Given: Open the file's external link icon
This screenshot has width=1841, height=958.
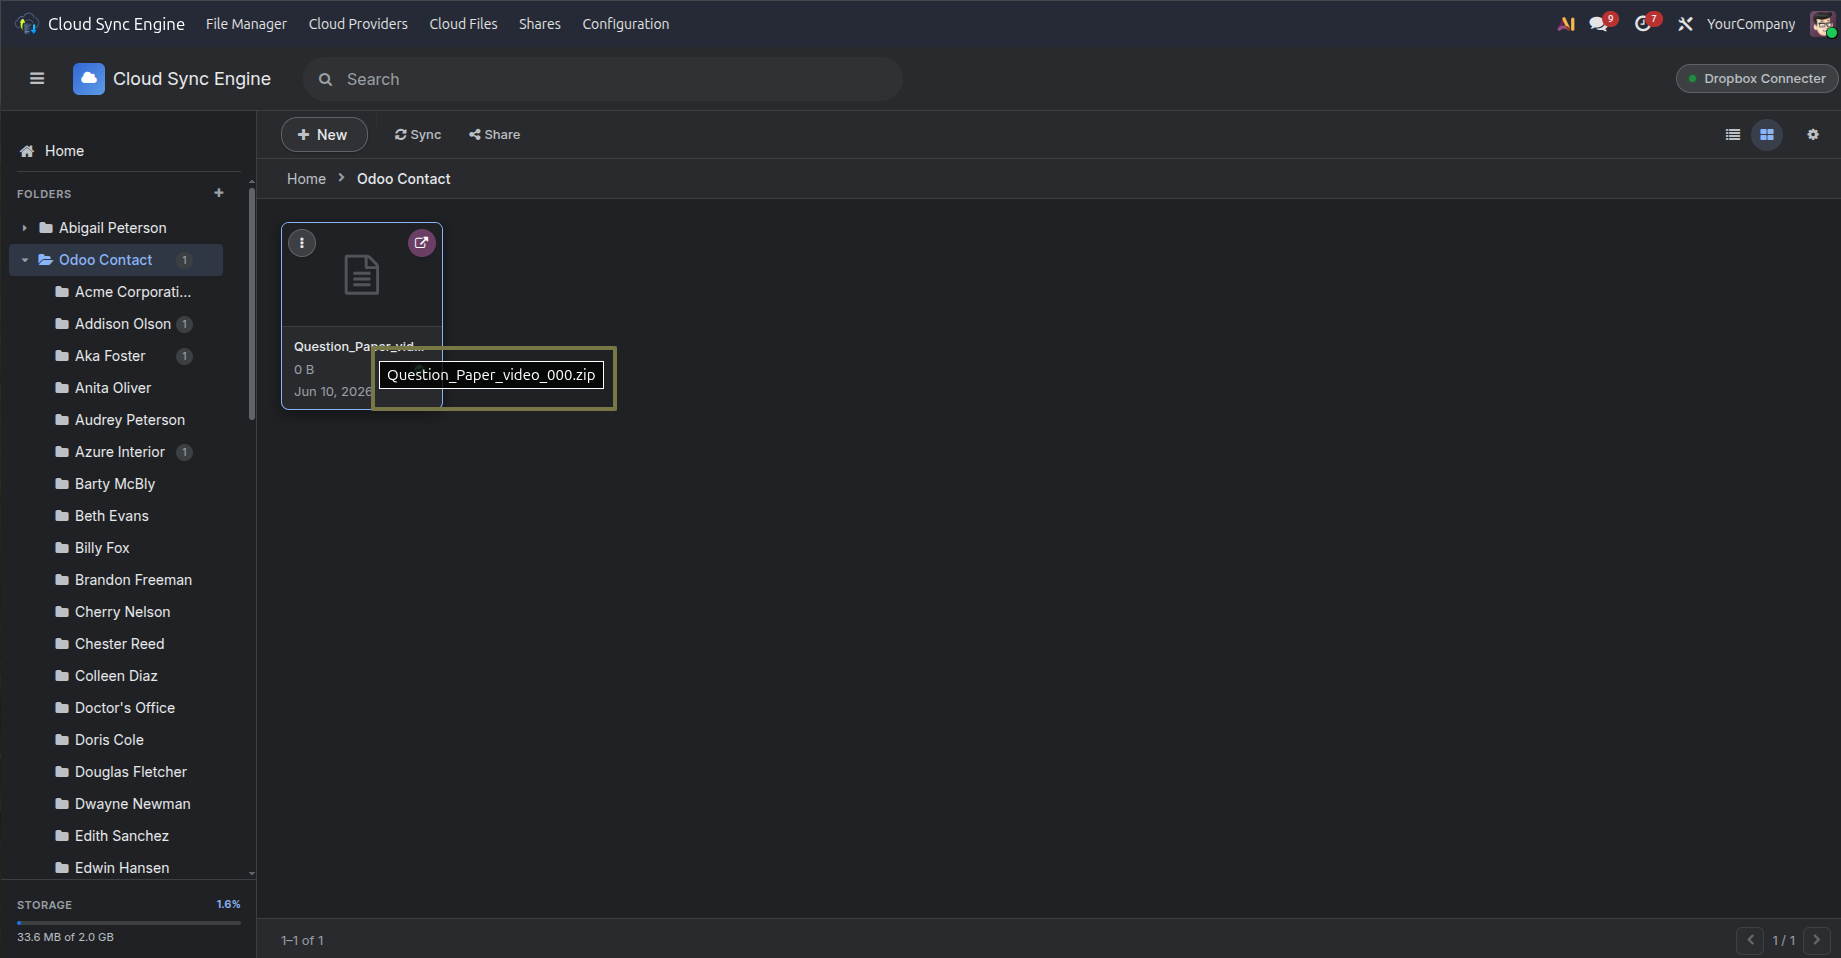Looking at the screenshot, I should 422,243.
